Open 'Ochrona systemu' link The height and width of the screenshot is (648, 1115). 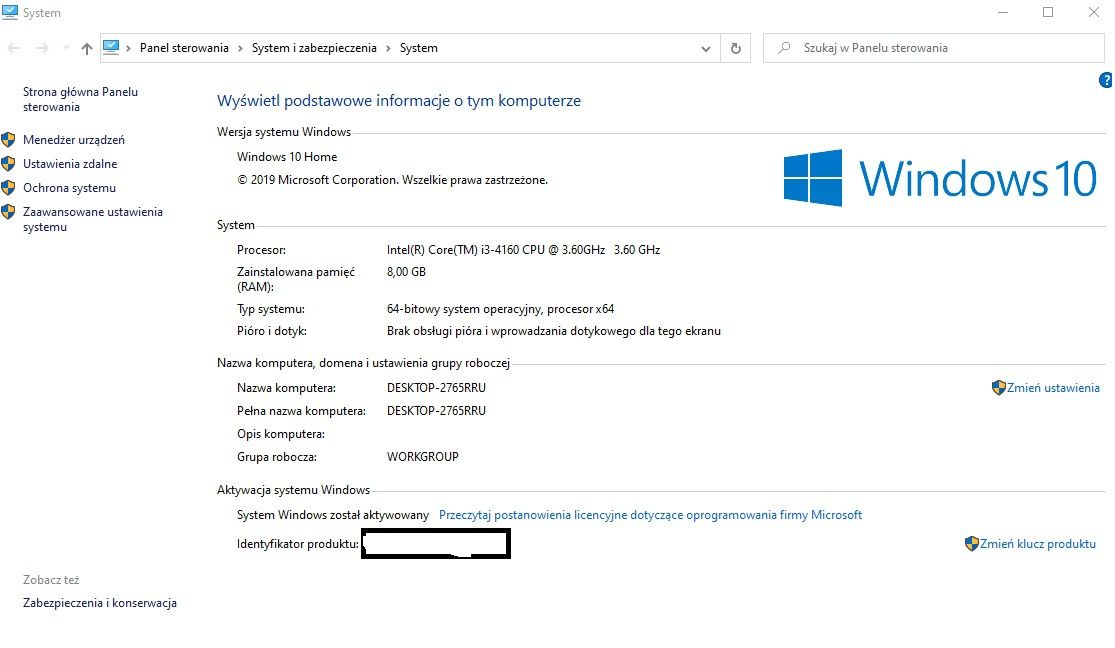(70, 188)
